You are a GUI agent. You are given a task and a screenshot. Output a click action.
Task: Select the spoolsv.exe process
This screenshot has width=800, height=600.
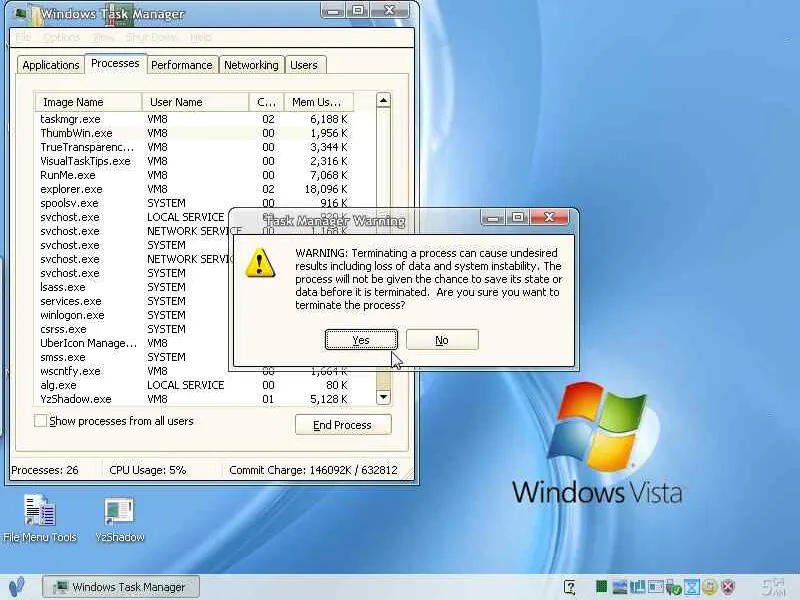click(194, 203)
